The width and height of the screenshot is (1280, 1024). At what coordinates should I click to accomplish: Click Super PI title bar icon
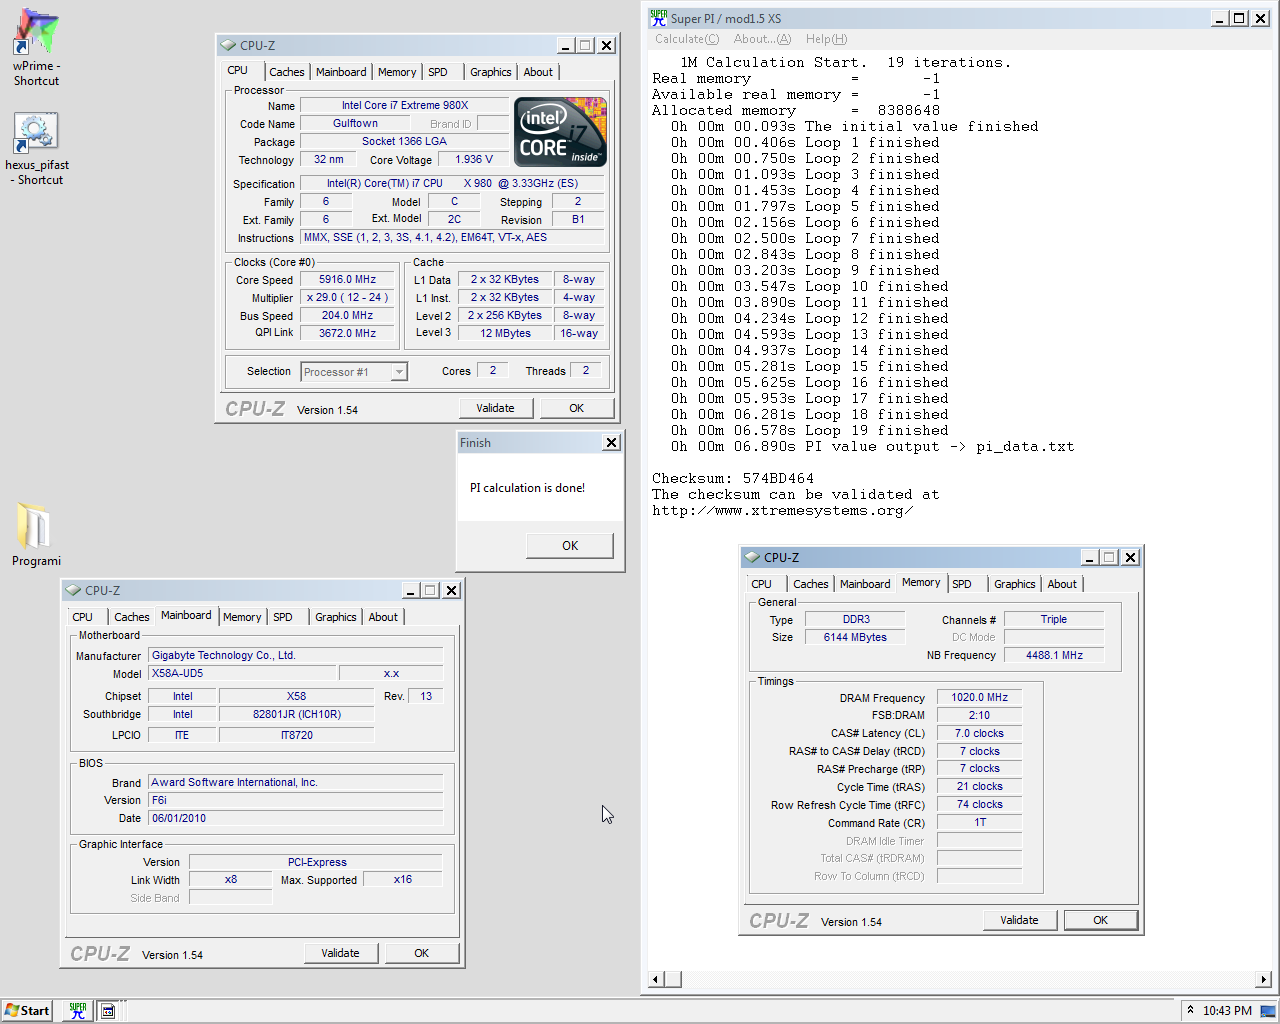pyautogui.click(x=658, y=18)
